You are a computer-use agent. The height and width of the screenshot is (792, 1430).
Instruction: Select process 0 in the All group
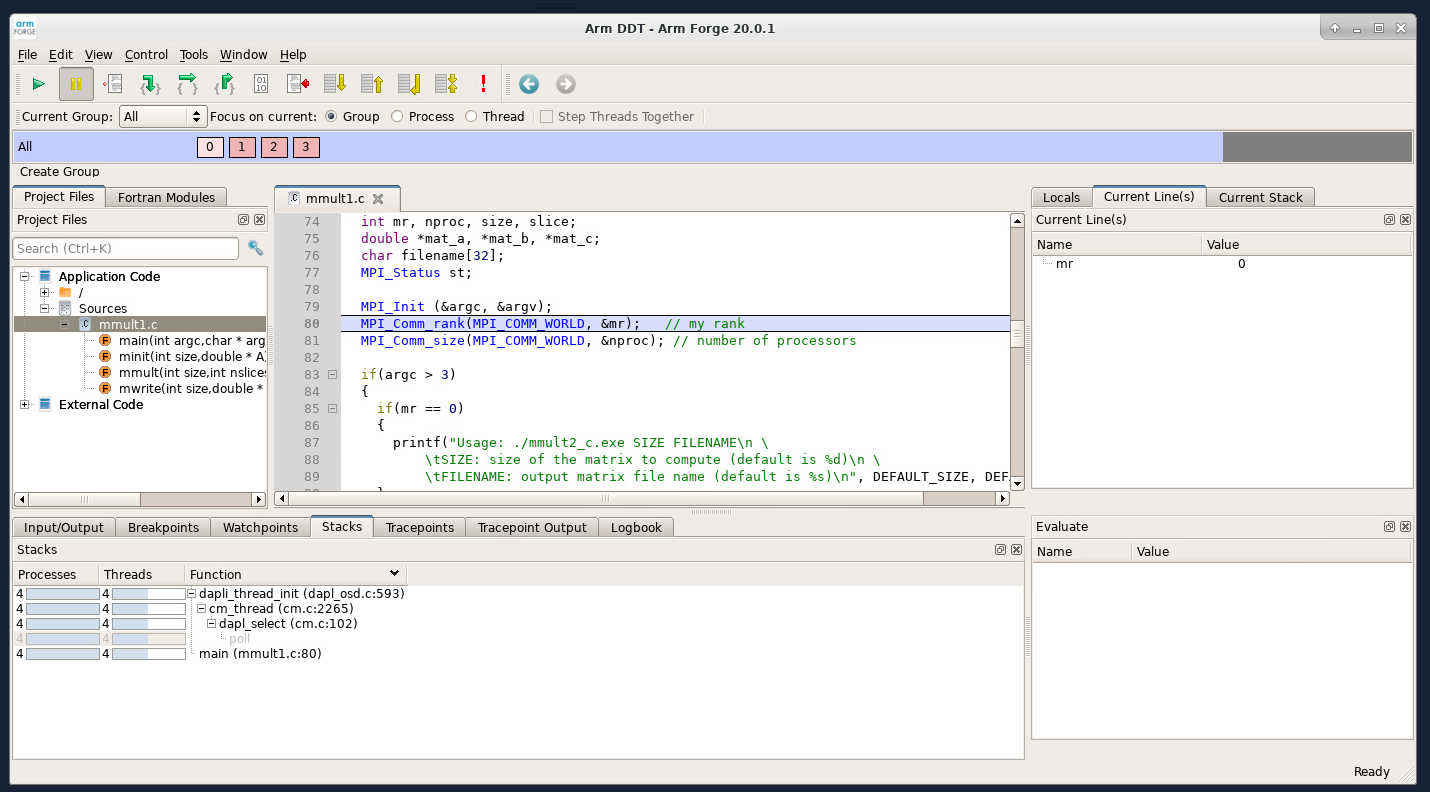[x=210, y=147]
